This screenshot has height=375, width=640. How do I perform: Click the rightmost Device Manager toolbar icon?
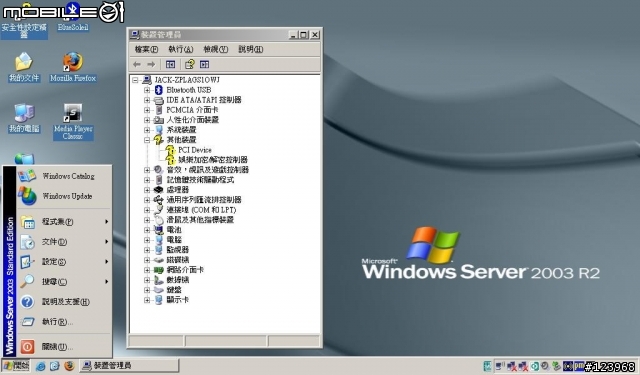coord(204,64)
